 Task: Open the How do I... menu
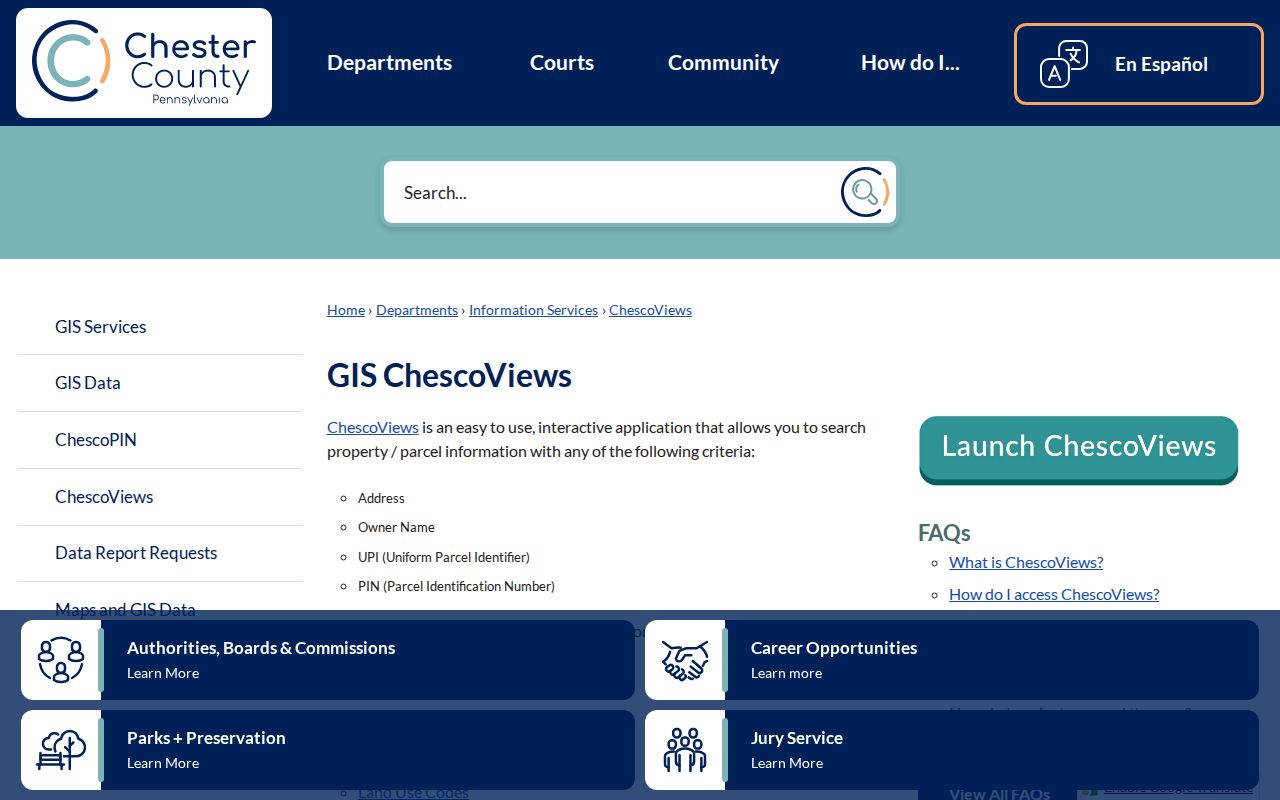click(910, 63)
